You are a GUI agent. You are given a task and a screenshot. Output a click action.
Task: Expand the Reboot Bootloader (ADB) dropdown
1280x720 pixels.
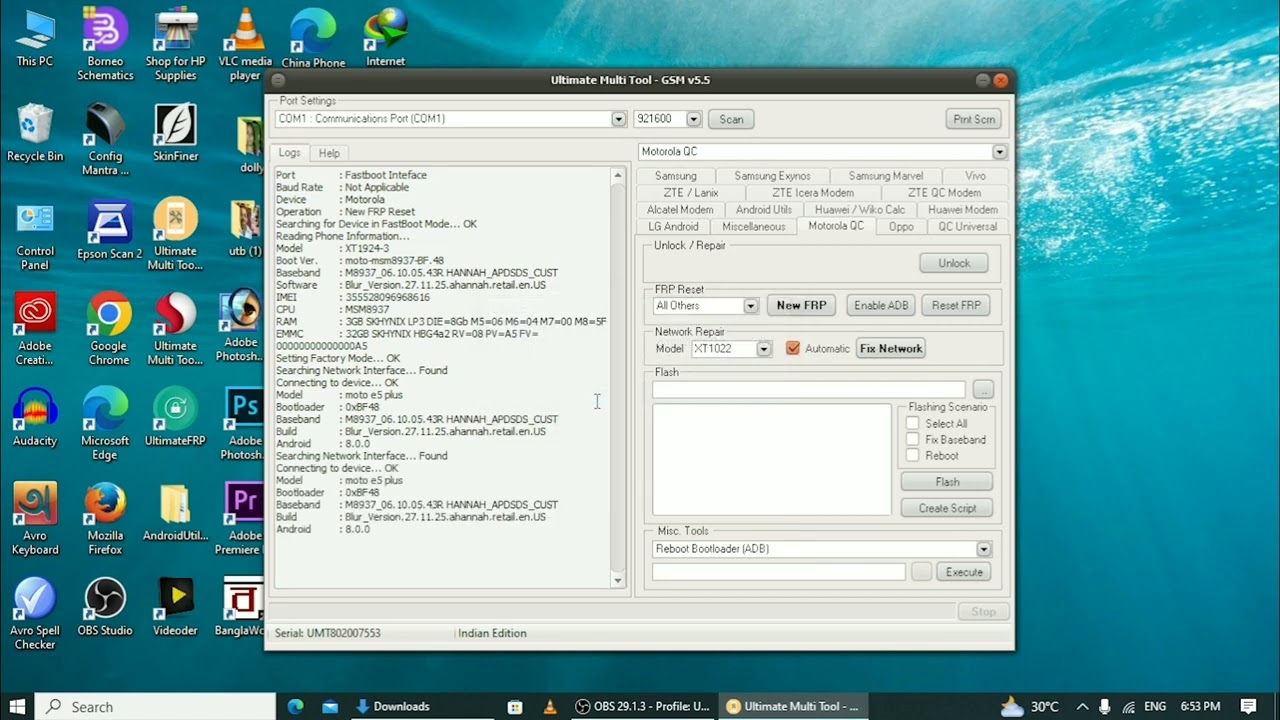984,549
